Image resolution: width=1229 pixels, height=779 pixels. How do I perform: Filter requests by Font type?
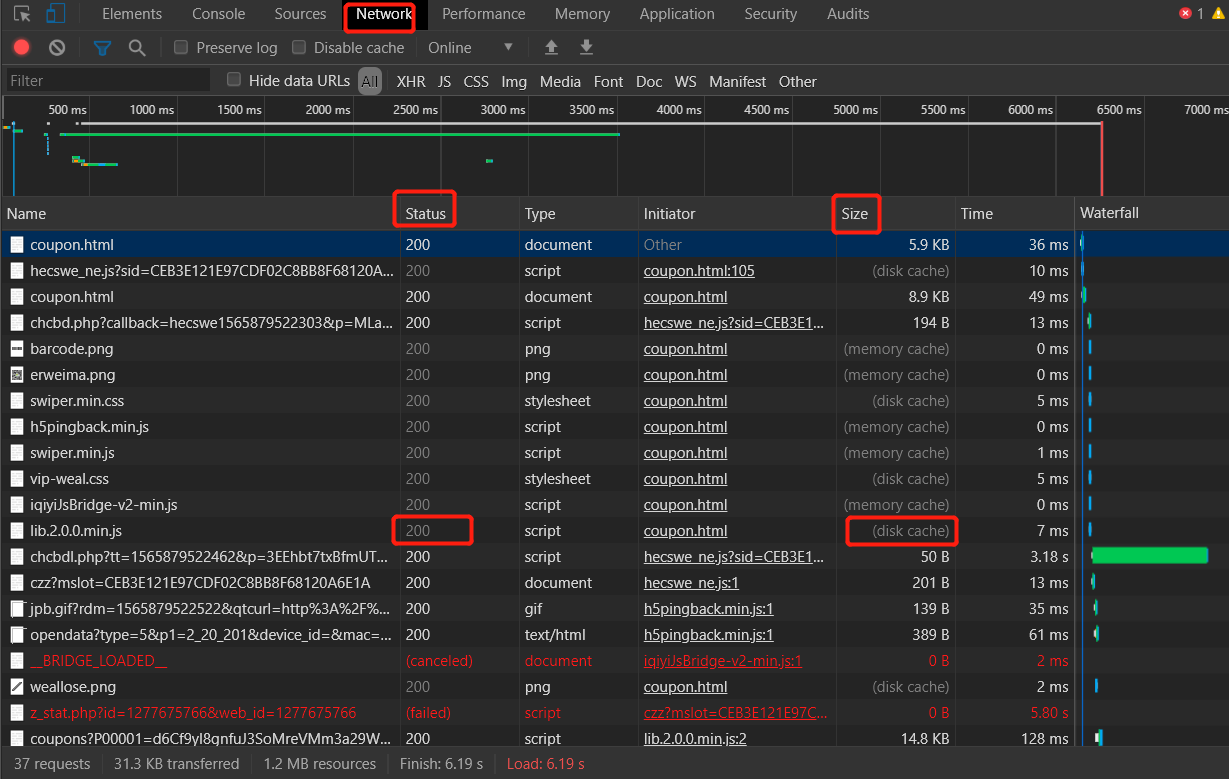pos(608,81)
